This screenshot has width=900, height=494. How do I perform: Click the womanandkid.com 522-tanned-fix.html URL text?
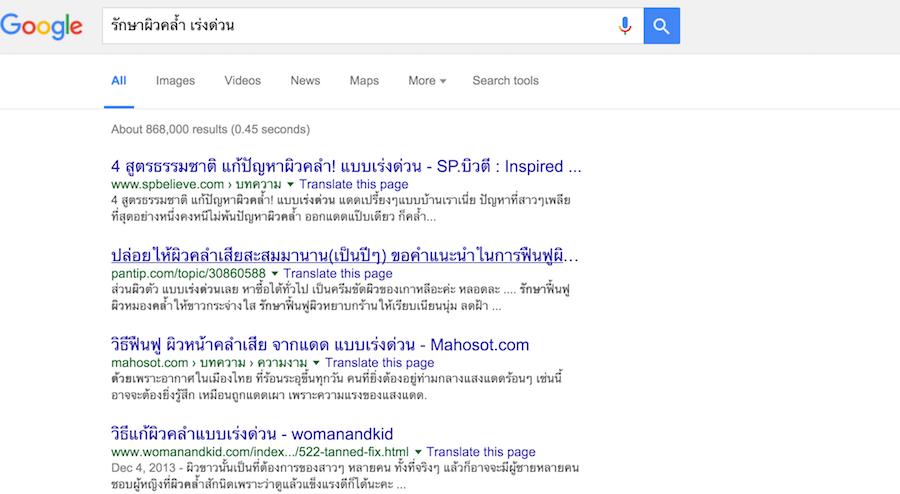260,452
